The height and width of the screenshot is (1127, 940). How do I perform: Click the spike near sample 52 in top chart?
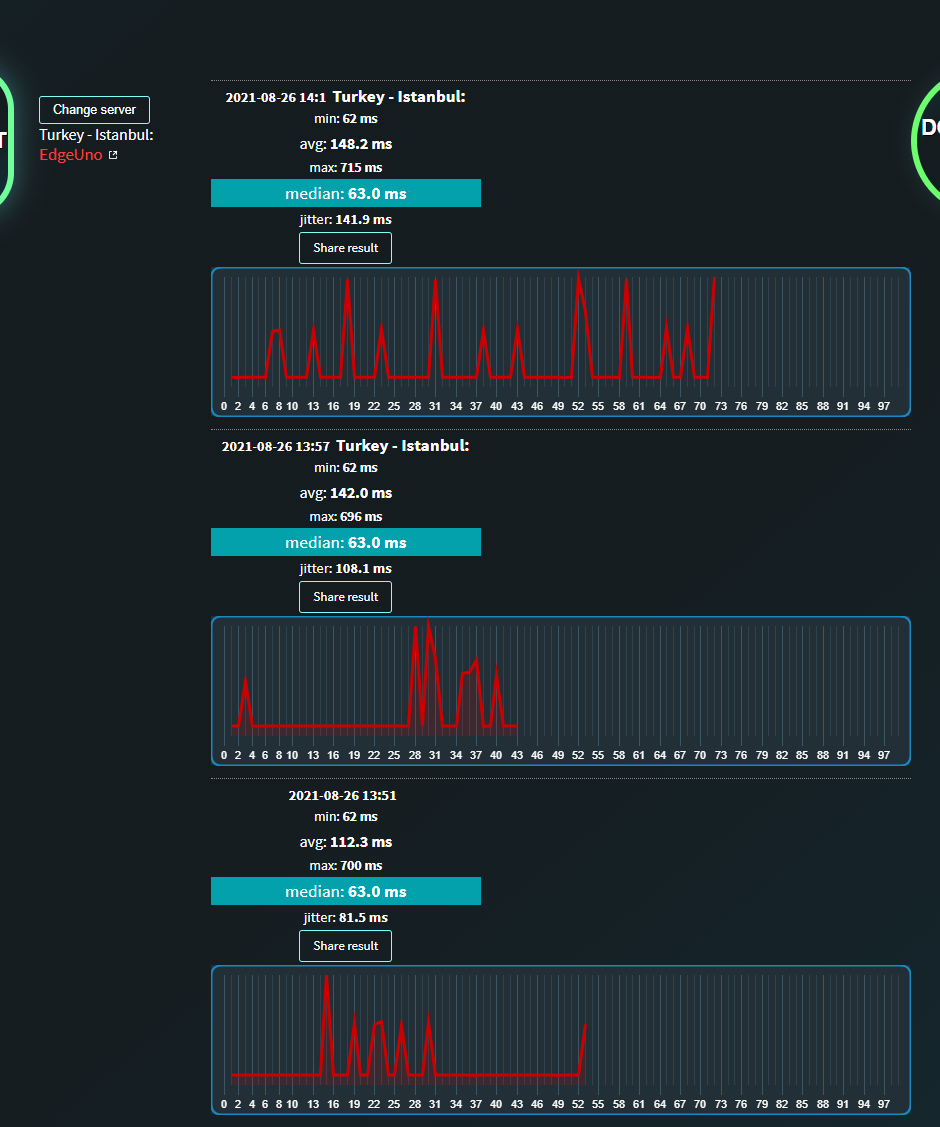click(579, 275)
